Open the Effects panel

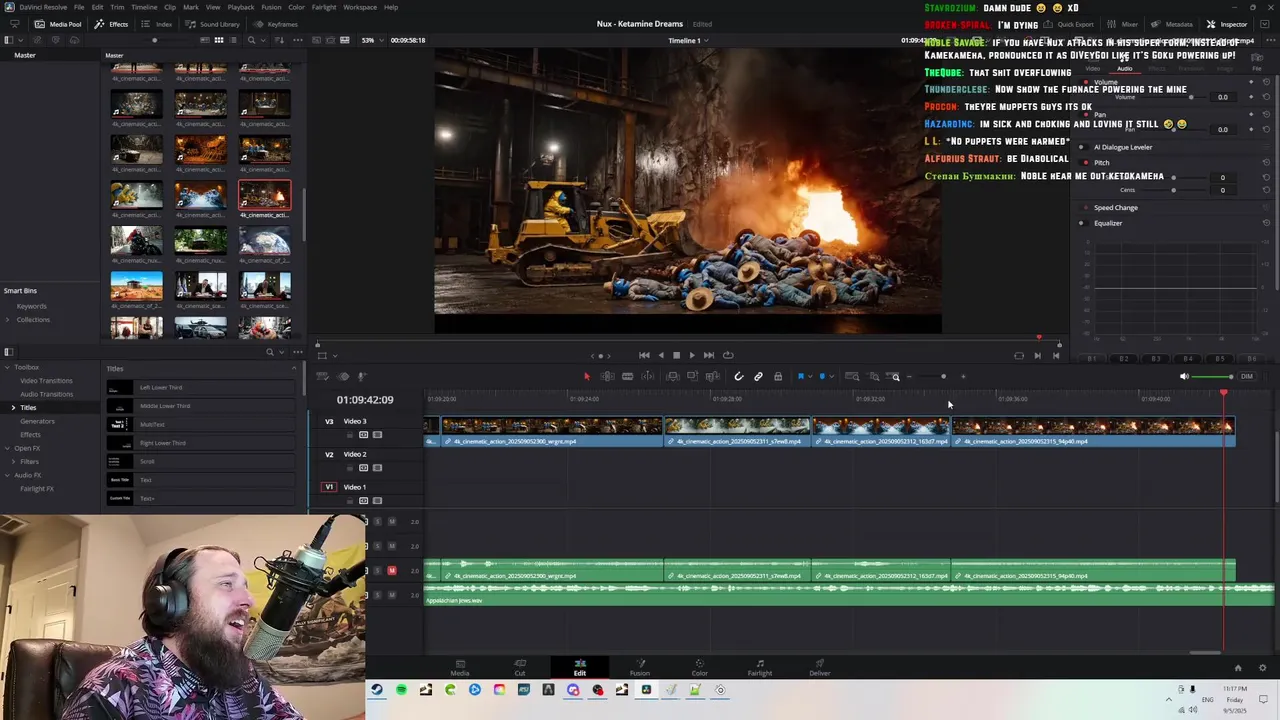click(x=111, y=24)
